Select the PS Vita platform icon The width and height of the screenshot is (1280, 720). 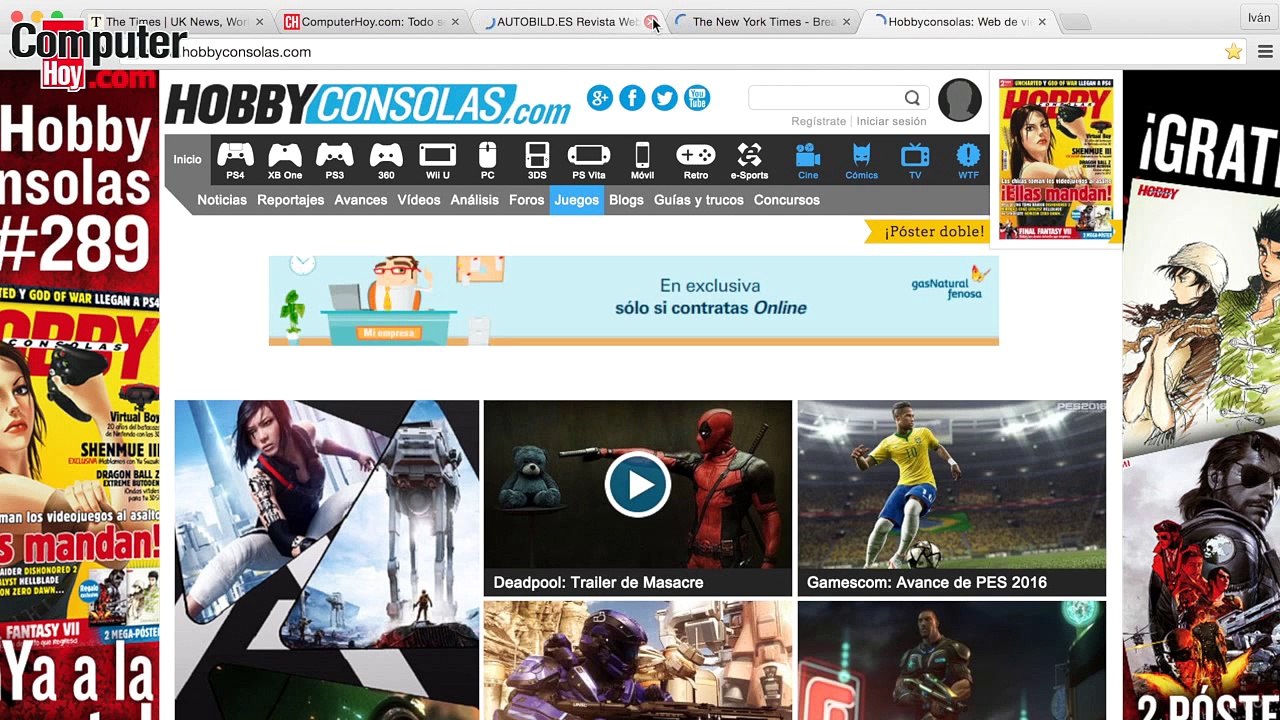589,160
